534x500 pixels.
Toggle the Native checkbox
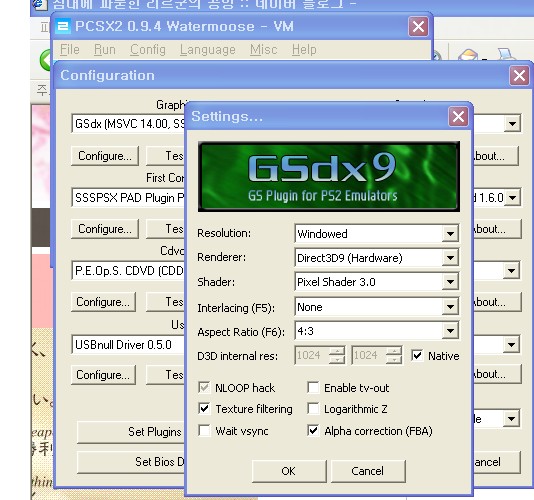coord(417,356)
